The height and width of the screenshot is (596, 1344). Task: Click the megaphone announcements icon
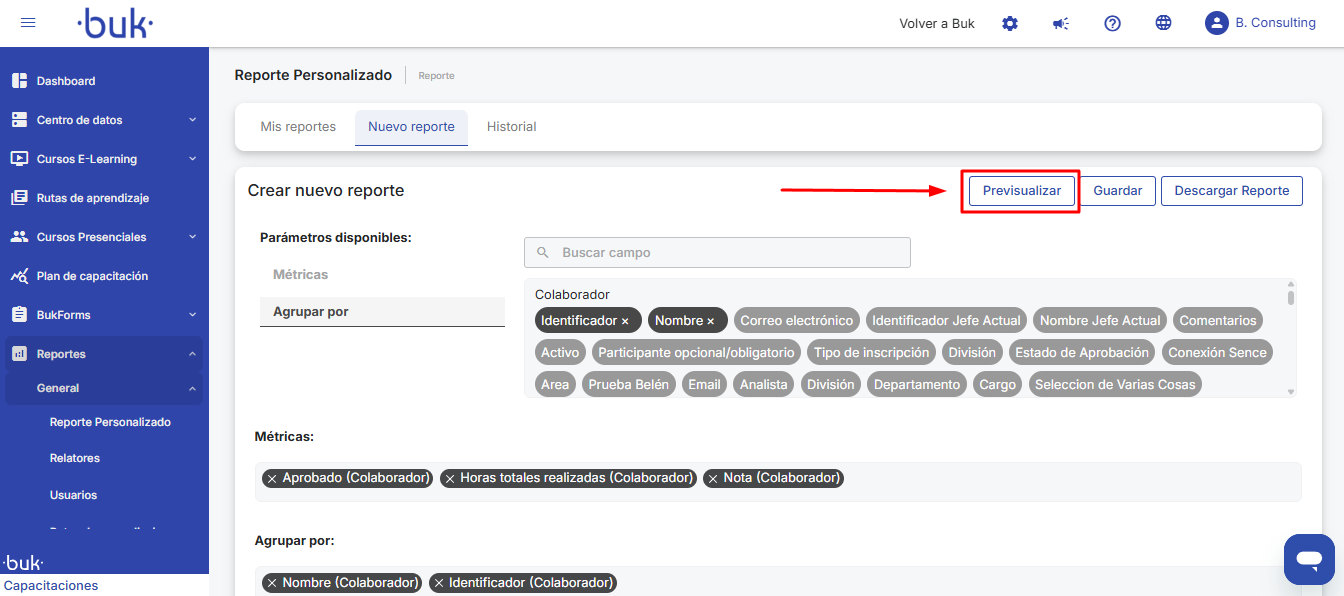(1061, 23)
